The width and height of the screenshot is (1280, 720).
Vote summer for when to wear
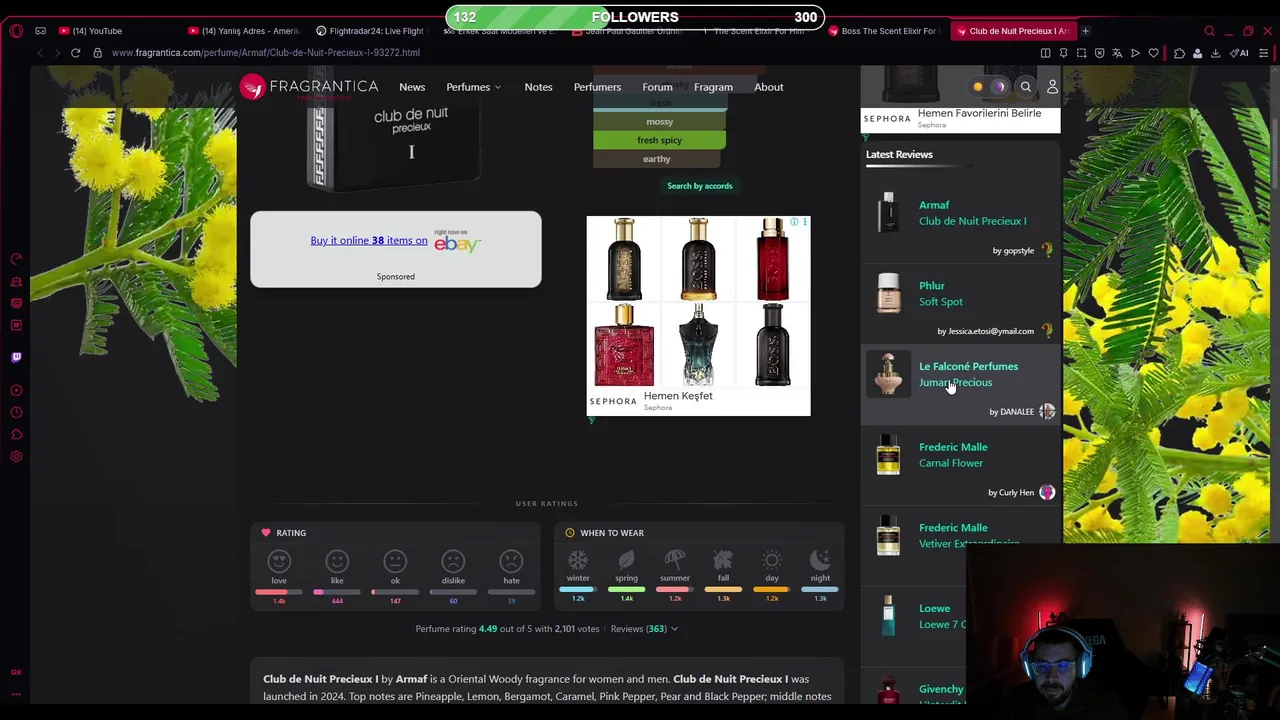(x=675, y=560)
